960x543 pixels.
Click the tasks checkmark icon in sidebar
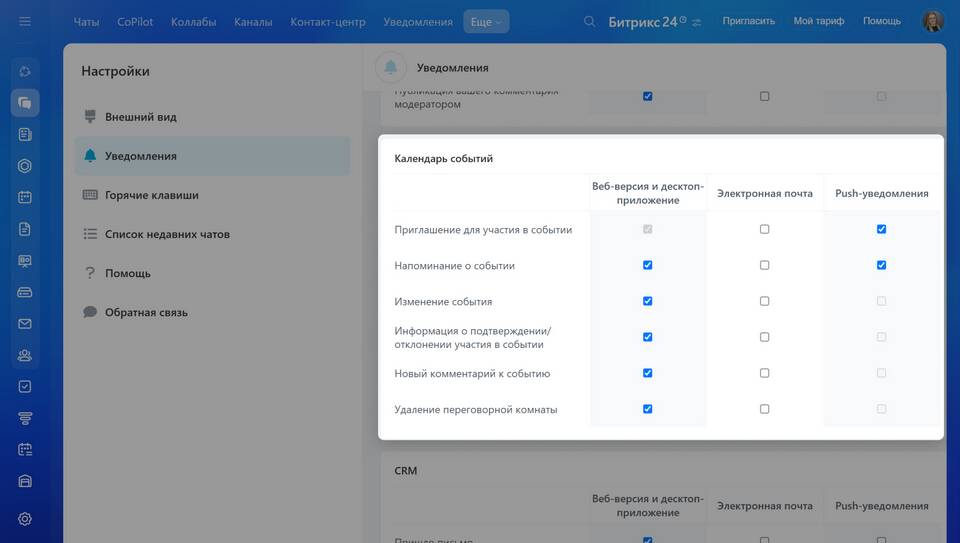coord(25,386)
